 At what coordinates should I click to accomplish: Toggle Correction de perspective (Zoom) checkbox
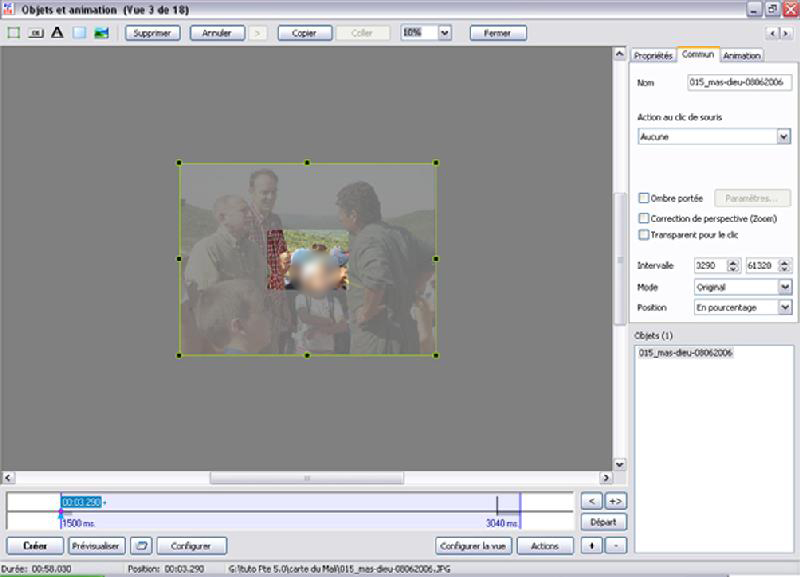[x=644, y=218]
